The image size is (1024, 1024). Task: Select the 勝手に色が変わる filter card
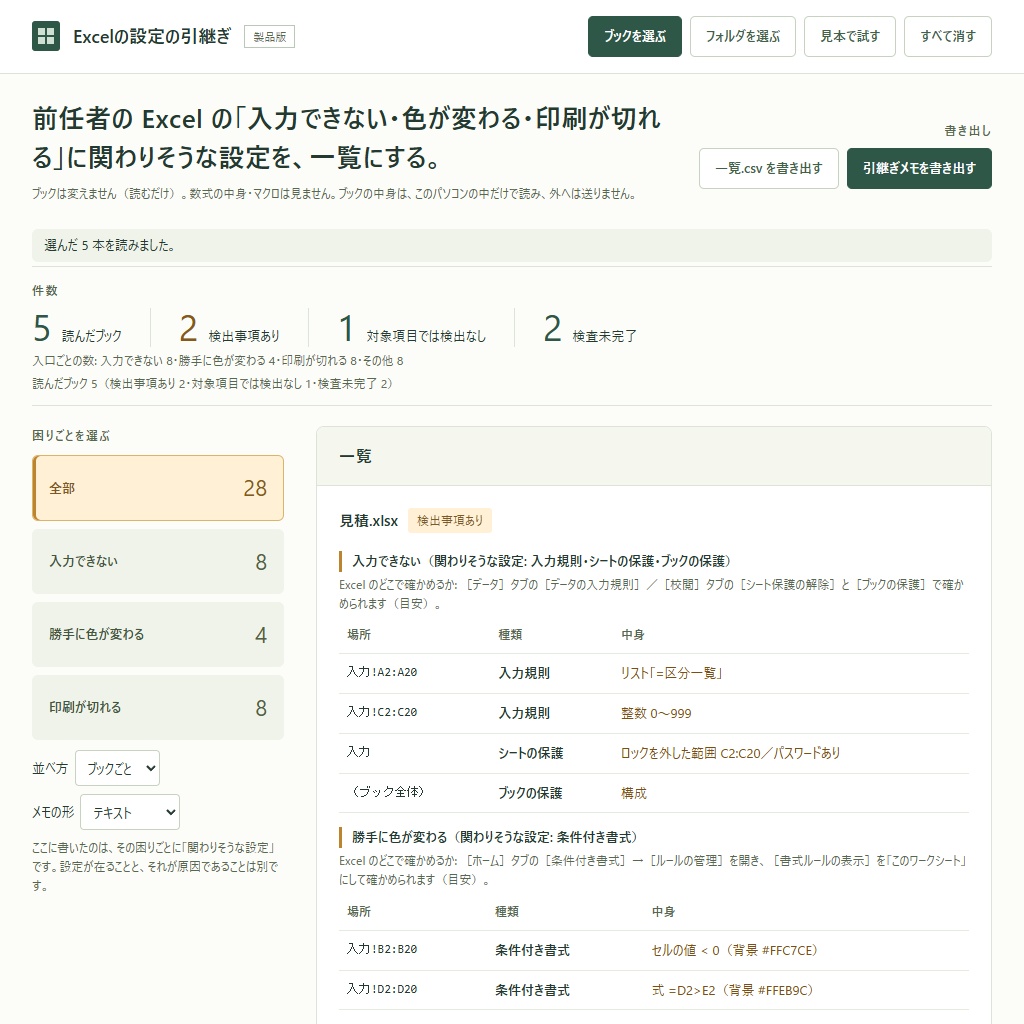[x=158, y=635]
